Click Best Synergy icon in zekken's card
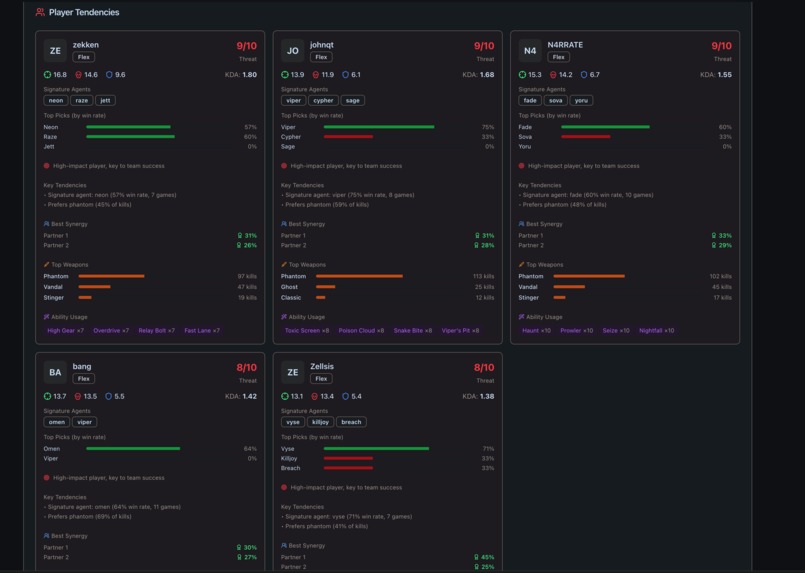This screenshot has height=573, width=805. pyautogui.click(x=46, y=224)
